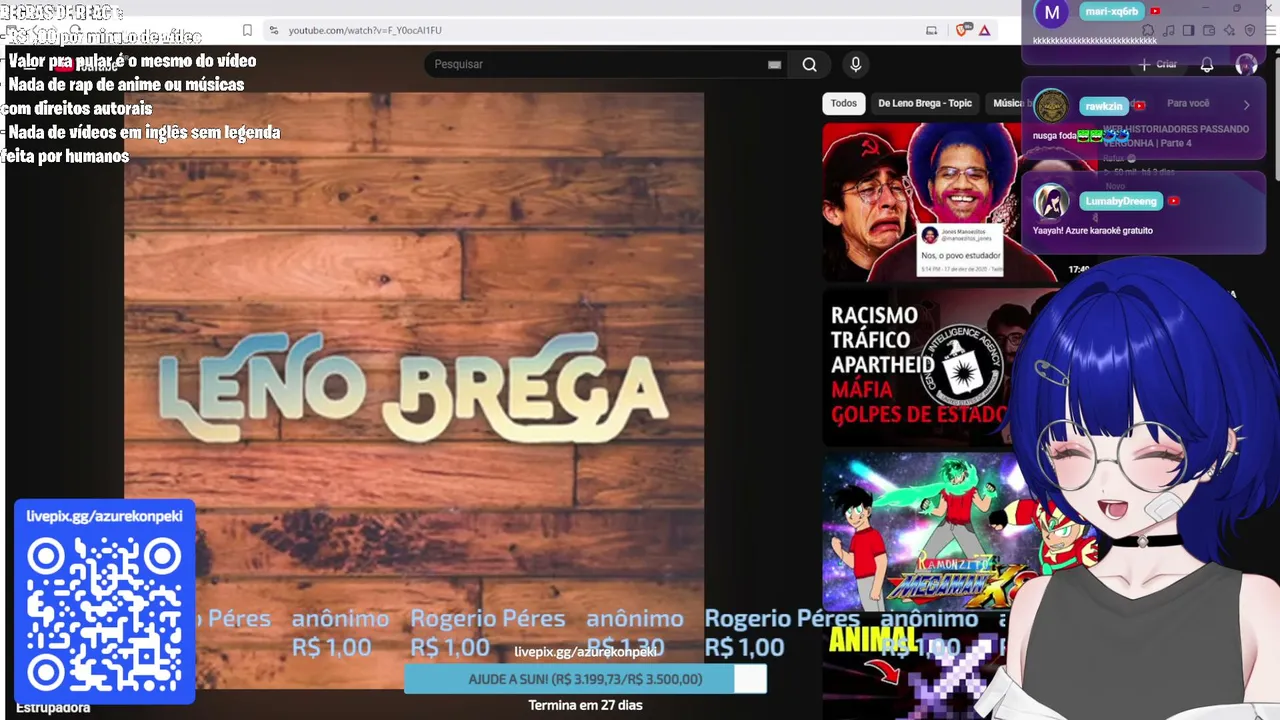Open the Brave Rewards triangle icon
Screen dimensions: 1280x720
[x=984, y=30]
